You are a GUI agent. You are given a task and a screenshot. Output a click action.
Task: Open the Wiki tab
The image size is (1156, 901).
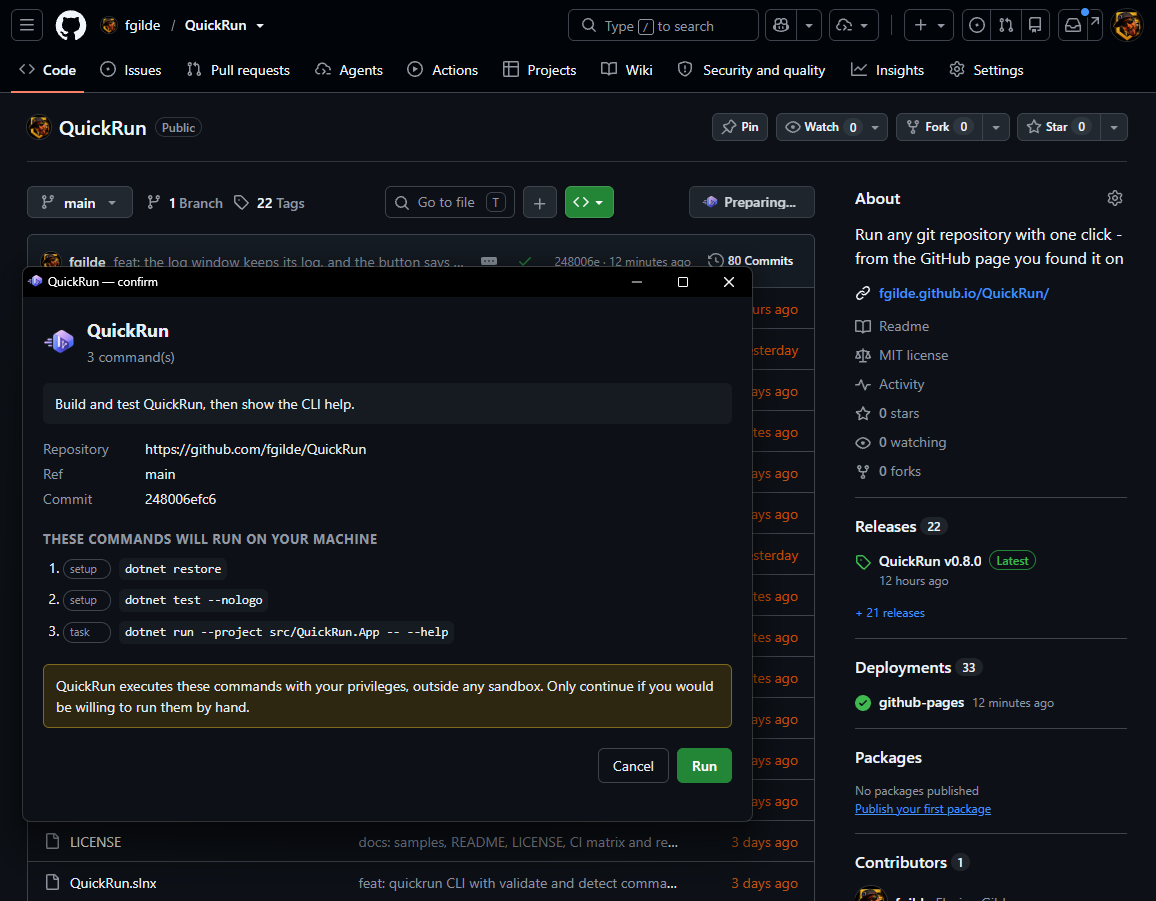click(627, 70)
